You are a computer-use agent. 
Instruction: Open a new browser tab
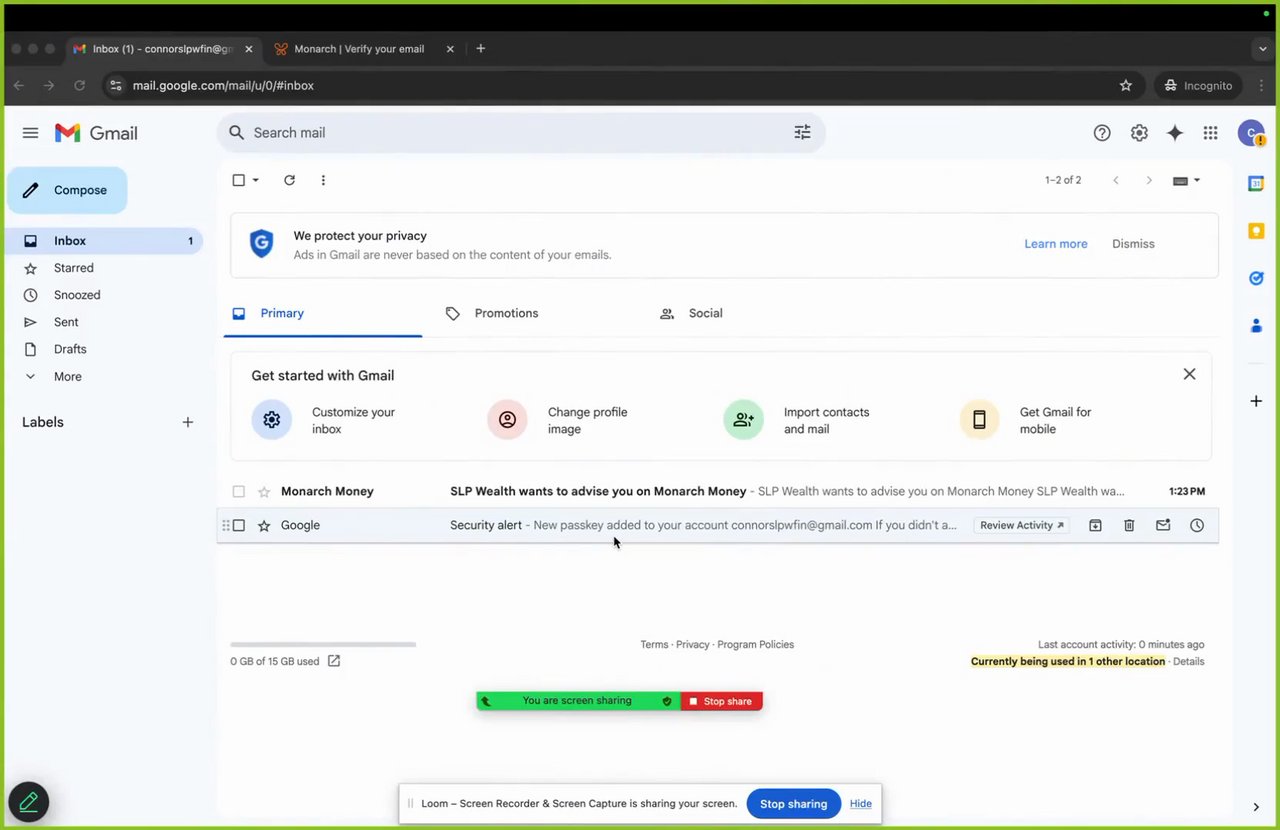point(481,48)
